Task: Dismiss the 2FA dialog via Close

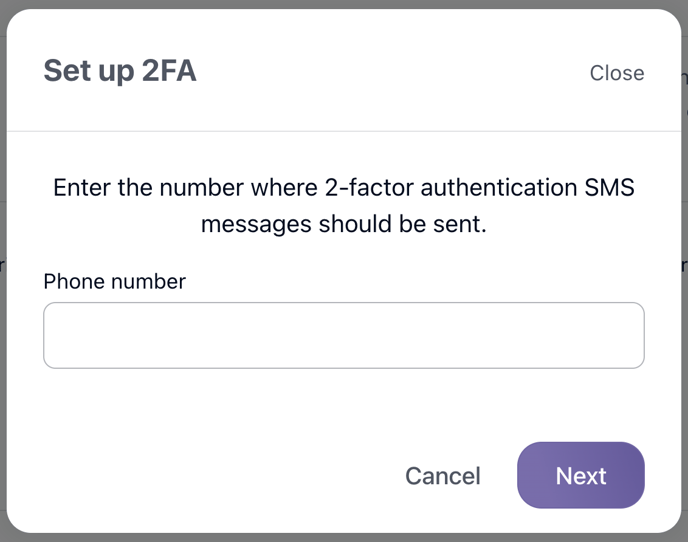Action: (616, 73)
